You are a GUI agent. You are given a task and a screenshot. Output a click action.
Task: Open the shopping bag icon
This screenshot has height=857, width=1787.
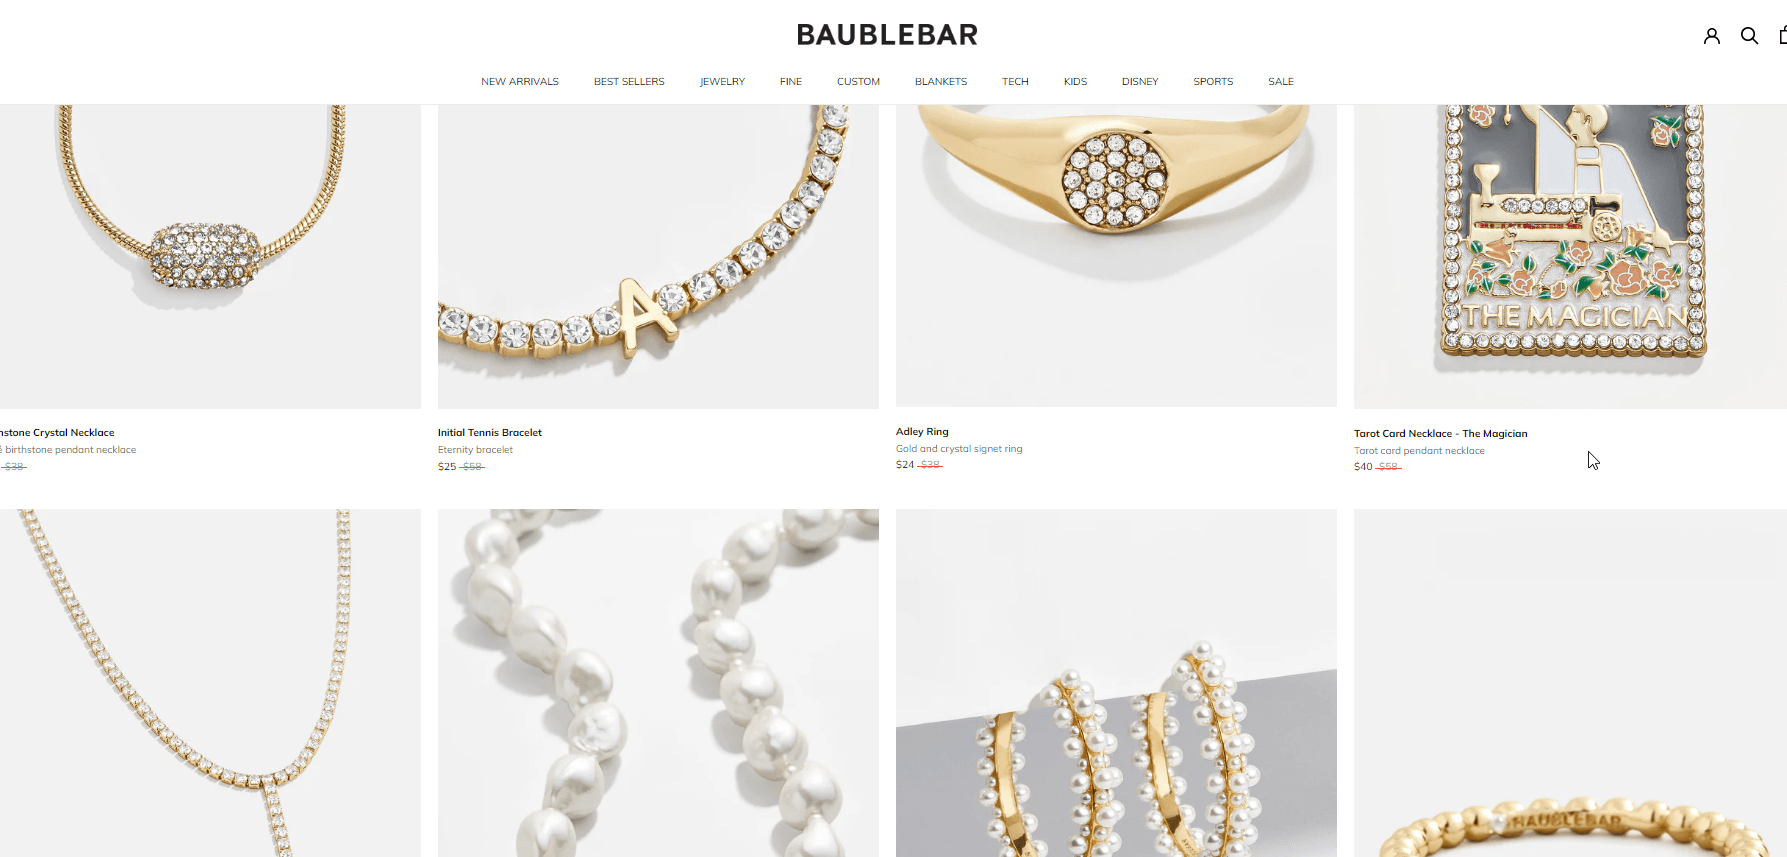[1782, 36]
